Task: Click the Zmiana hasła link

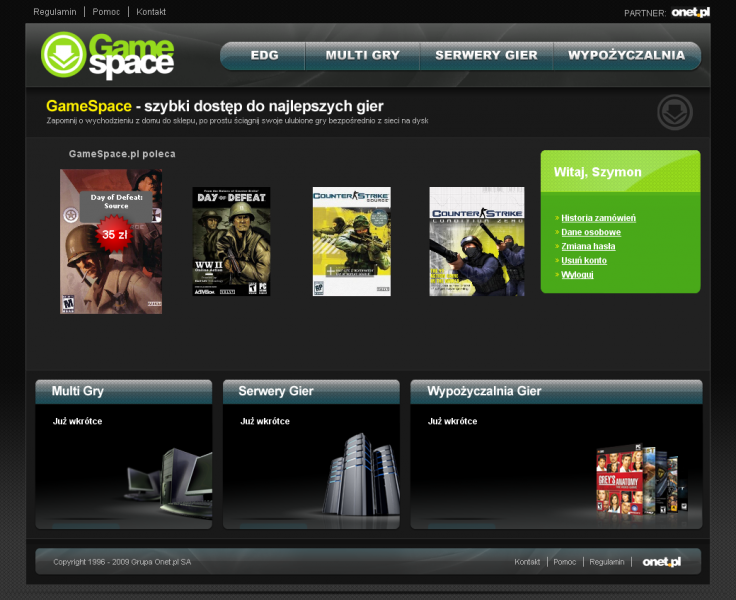Action: 590,246
